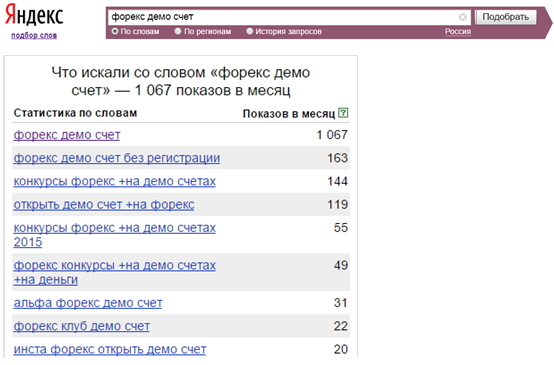Open the Россия region selector

(x=458, y=31)
